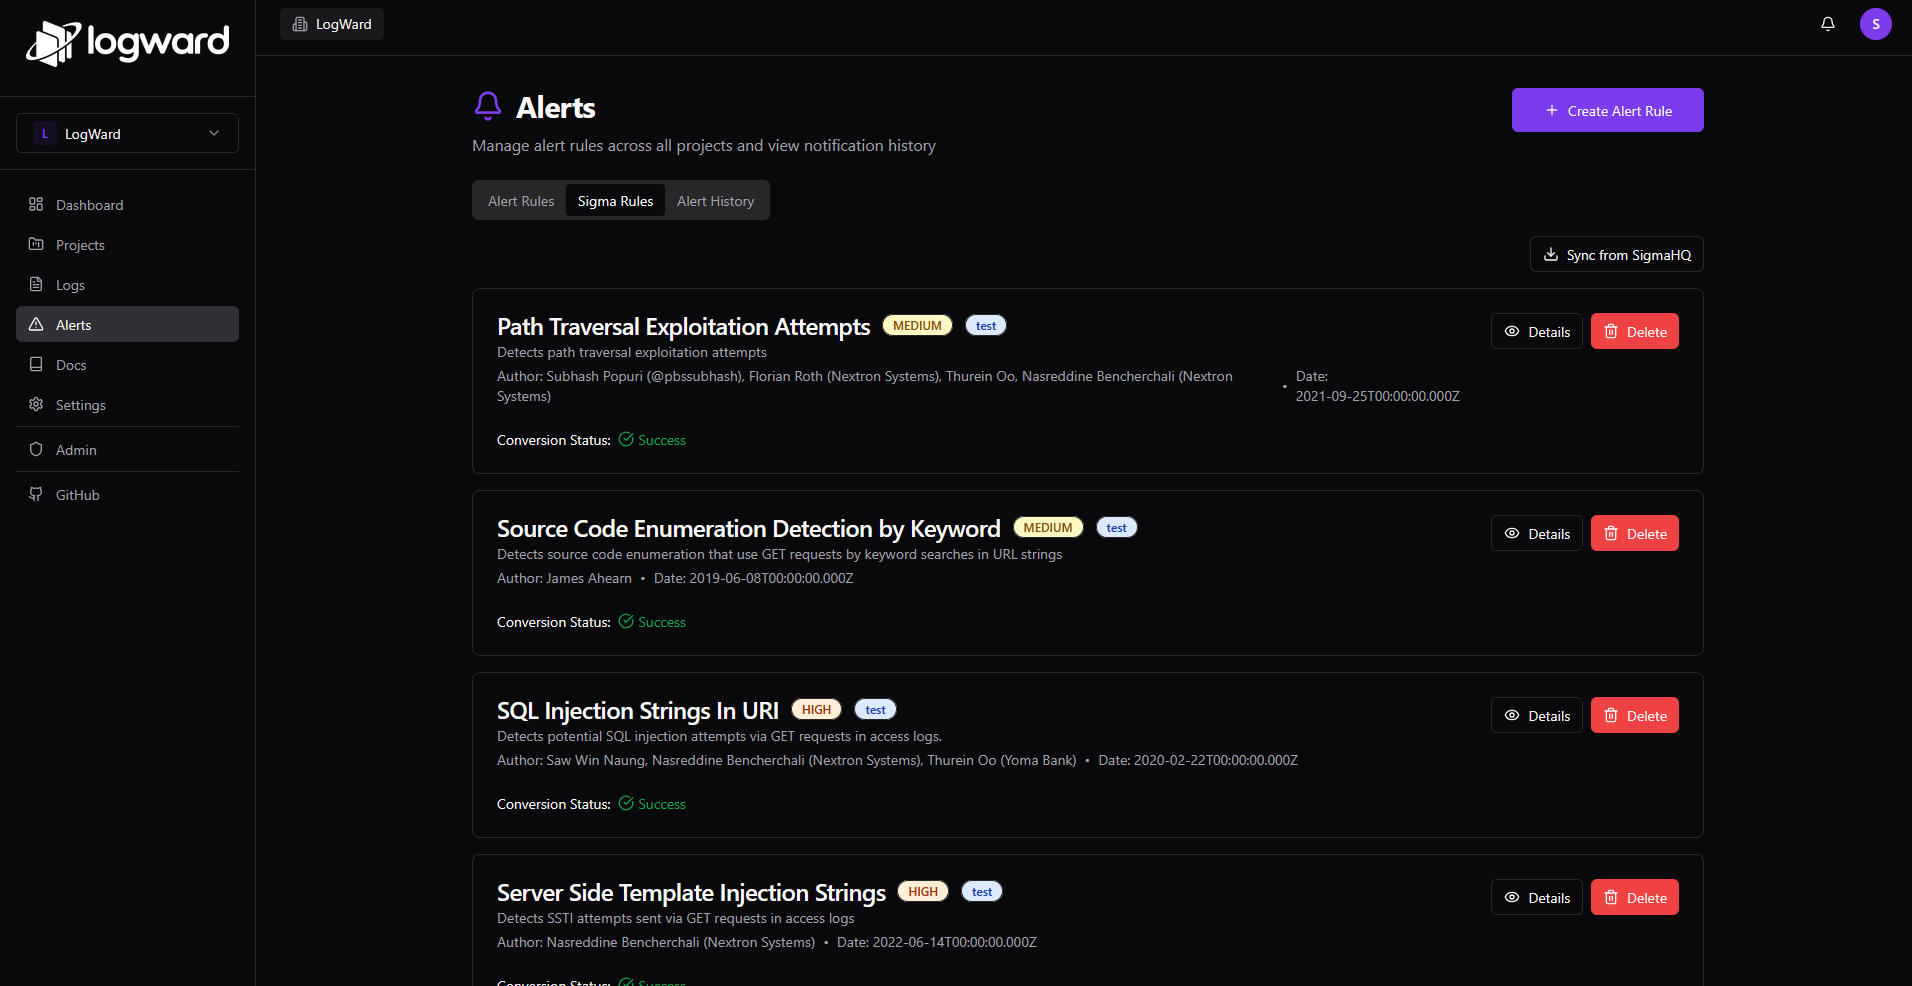Image resolution: width=1912 pixels, height=986 pixels.
Task: Open the user avatar menu
Action: click(x=1876, y=23)
